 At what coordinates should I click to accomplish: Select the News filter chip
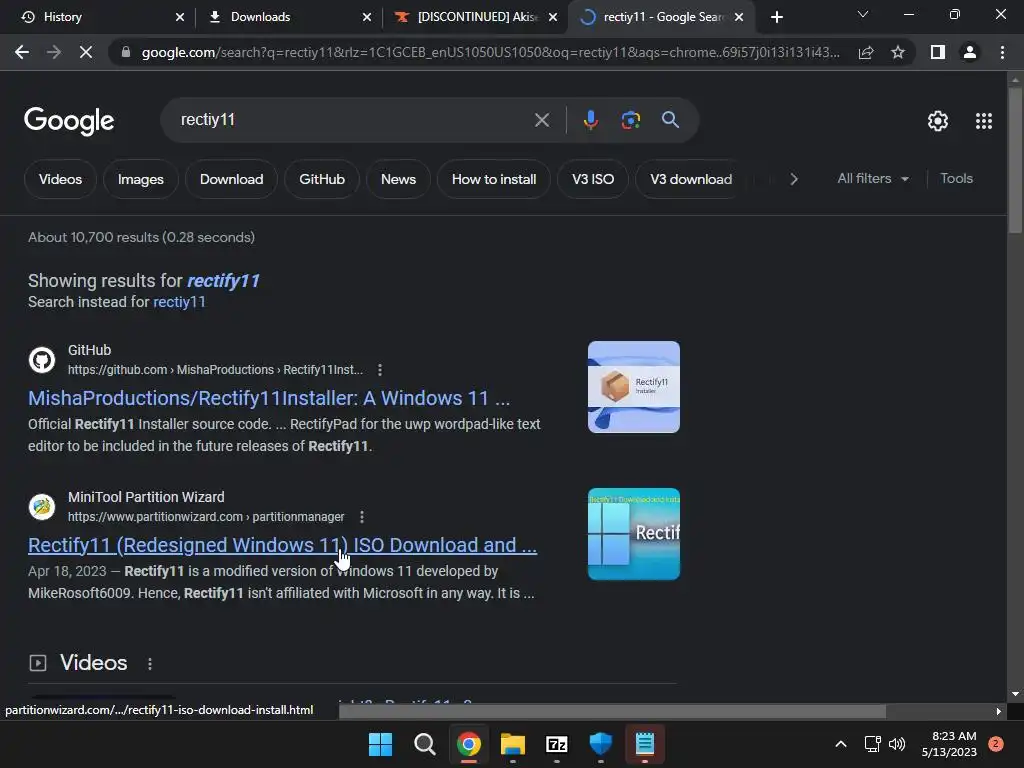[x=398, y=179]
